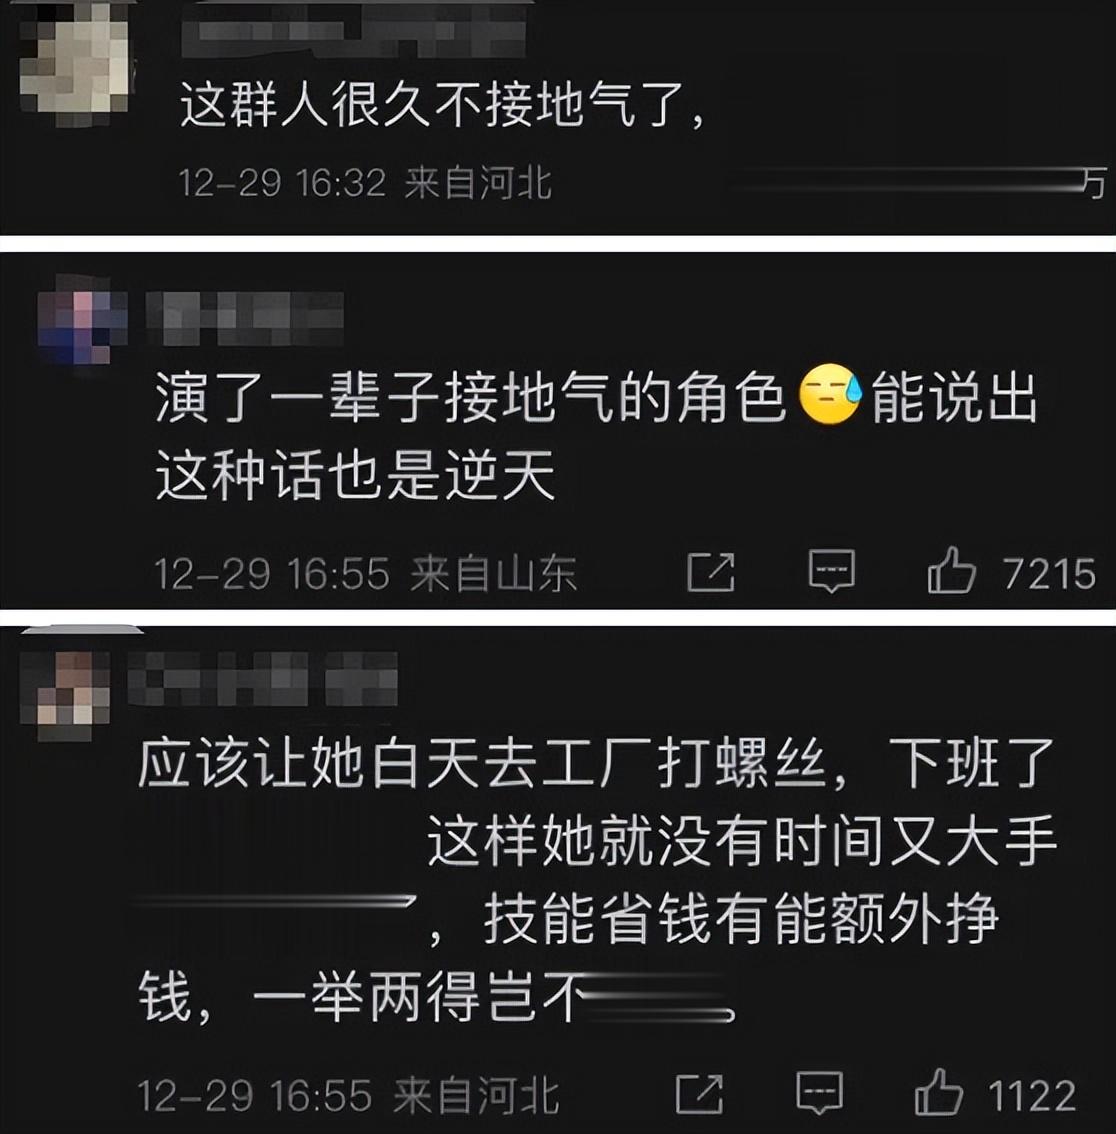
Task: Open the first commenter's pixelated avatar
Action: [74, 65]
